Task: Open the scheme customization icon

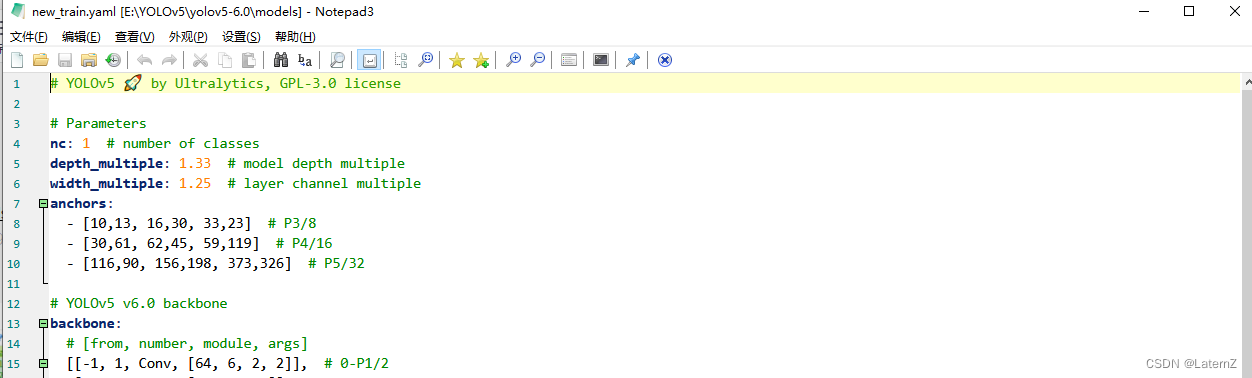Action: 569,60
